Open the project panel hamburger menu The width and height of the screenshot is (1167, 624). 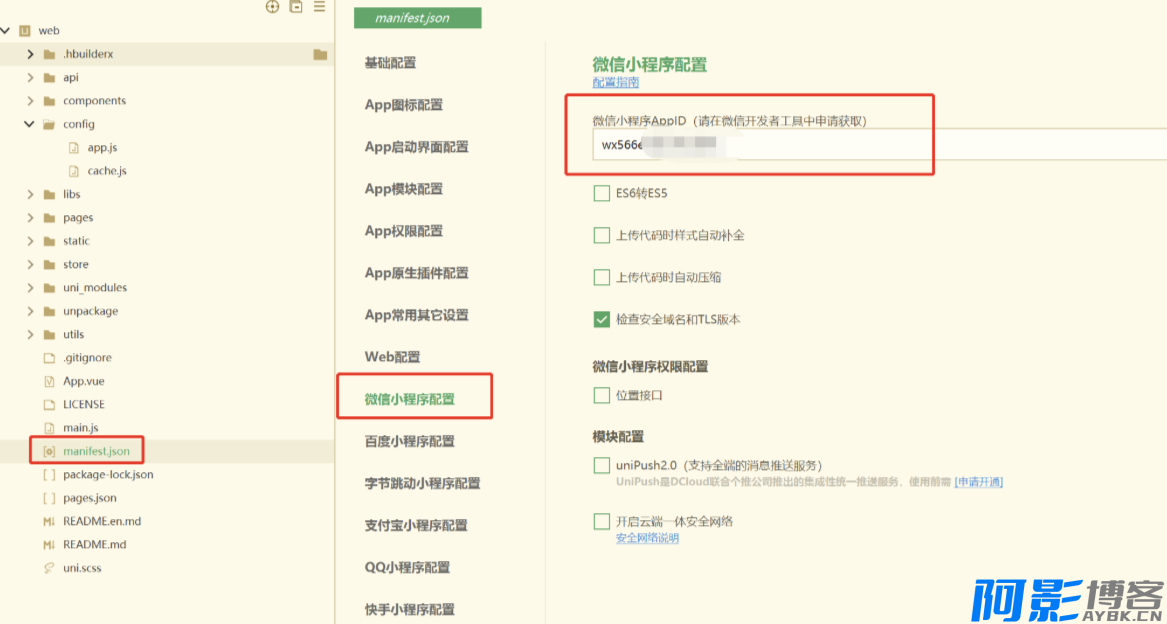click(320, 7)
